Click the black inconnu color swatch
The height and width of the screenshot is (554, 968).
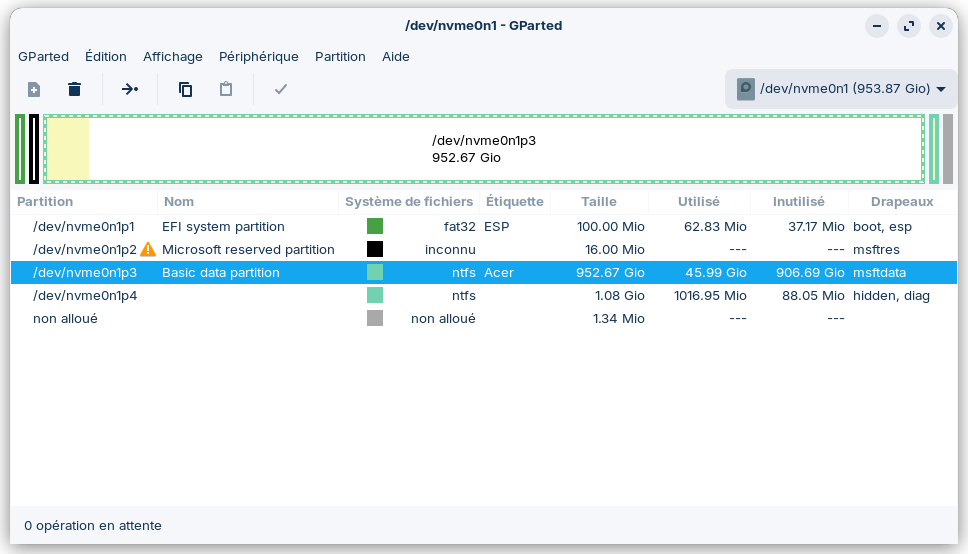point(375,249)
